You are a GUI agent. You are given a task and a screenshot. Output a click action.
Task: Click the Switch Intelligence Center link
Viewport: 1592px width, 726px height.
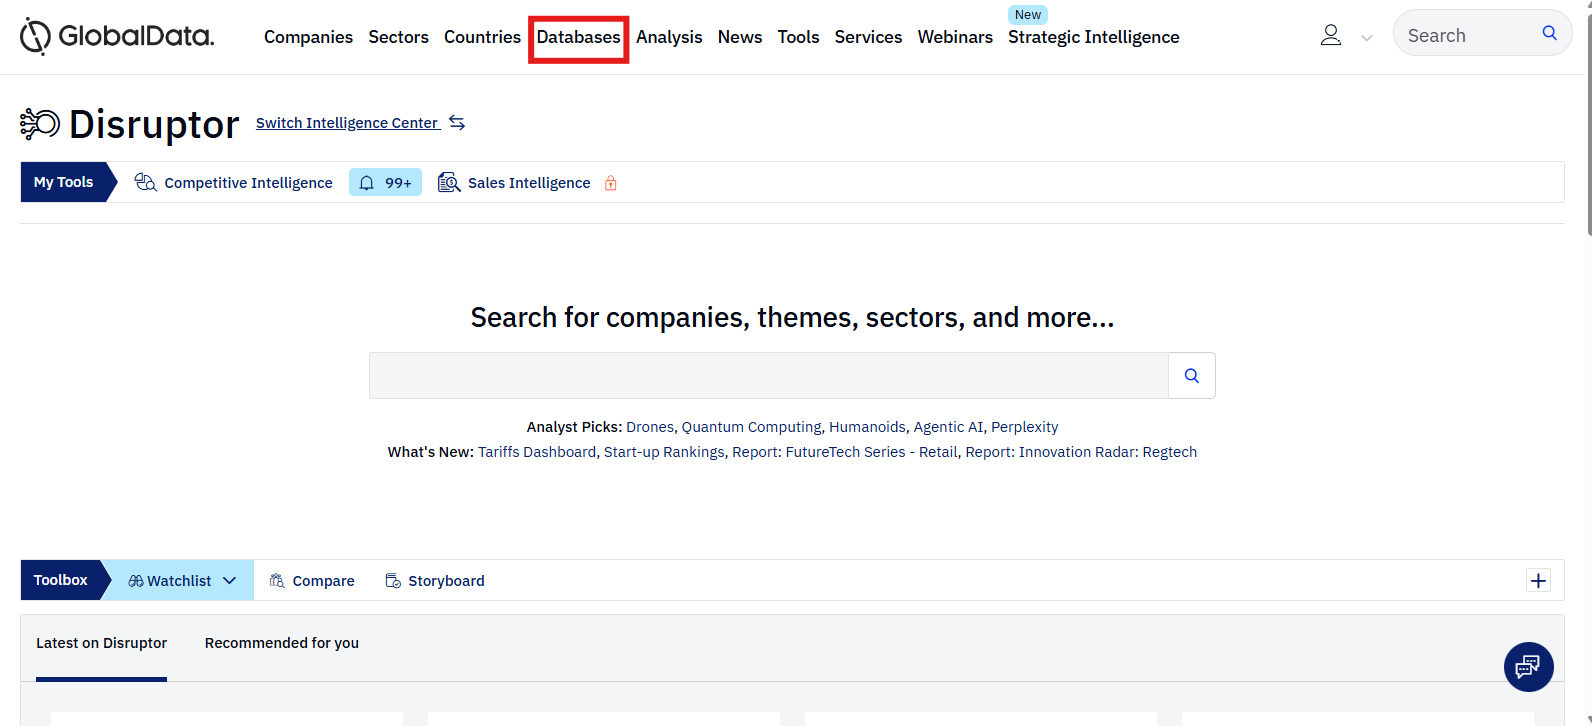[346, 123]
